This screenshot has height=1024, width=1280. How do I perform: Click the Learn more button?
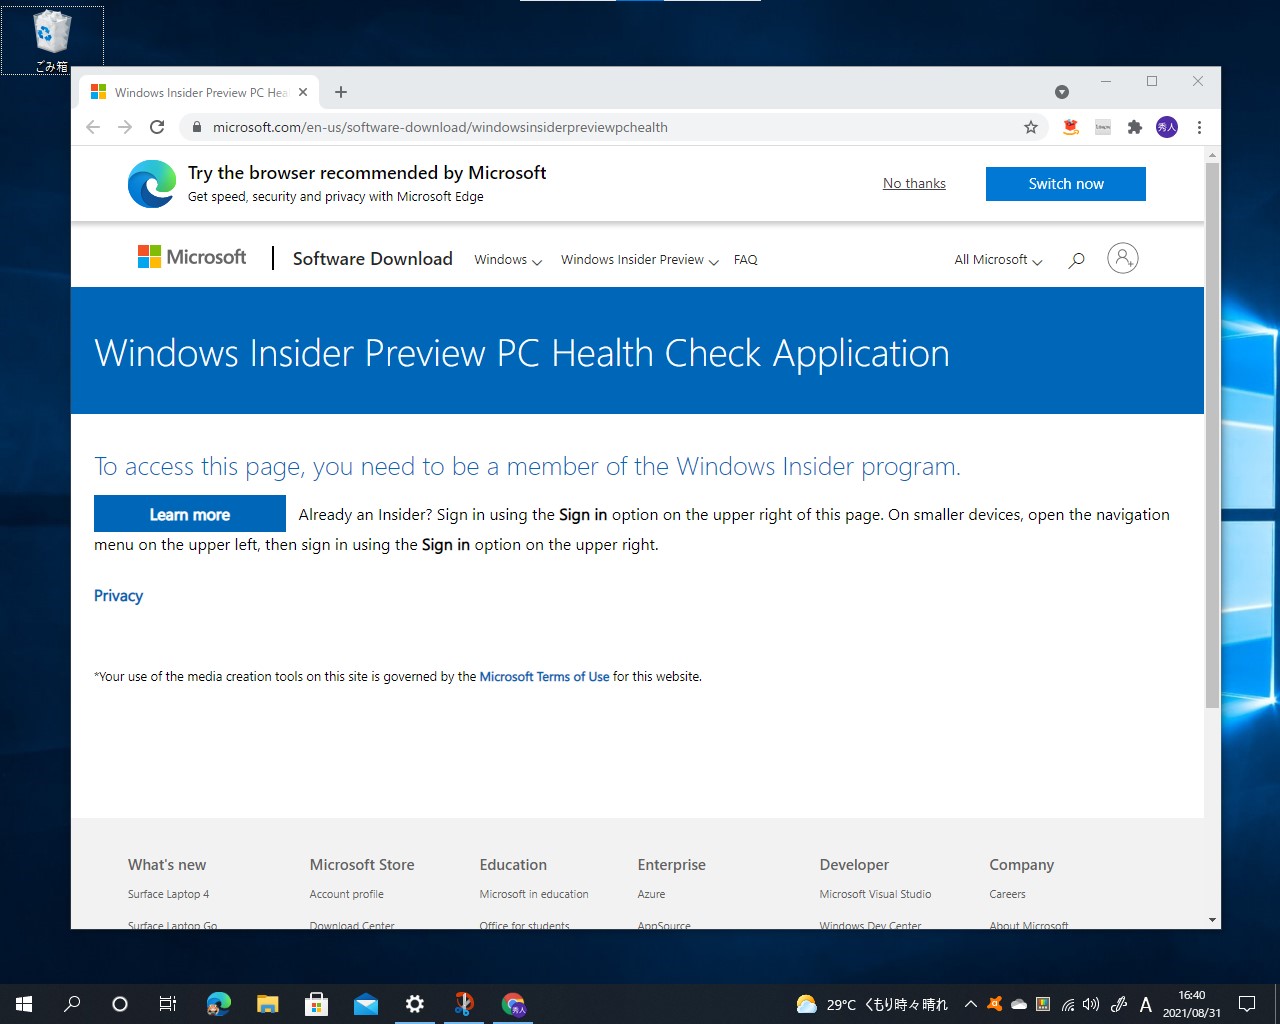(x=189, y=513)
